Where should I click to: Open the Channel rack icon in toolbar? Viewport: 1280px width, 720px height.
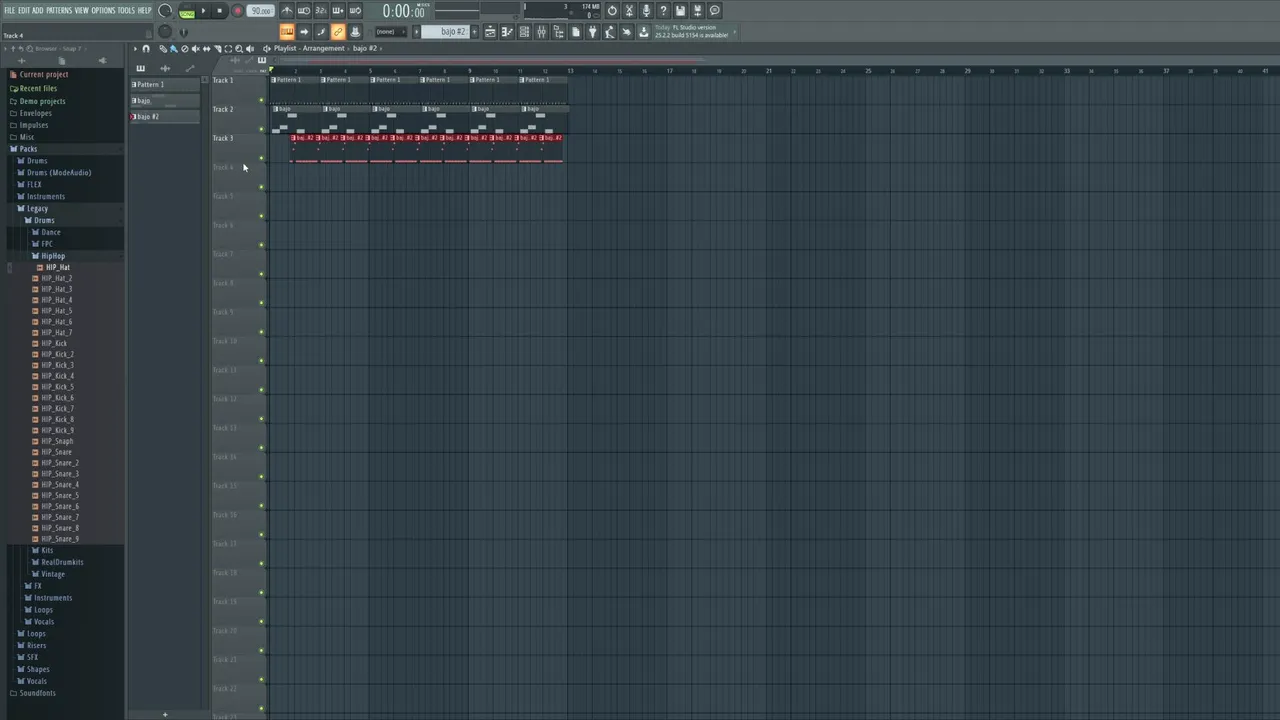524,32
